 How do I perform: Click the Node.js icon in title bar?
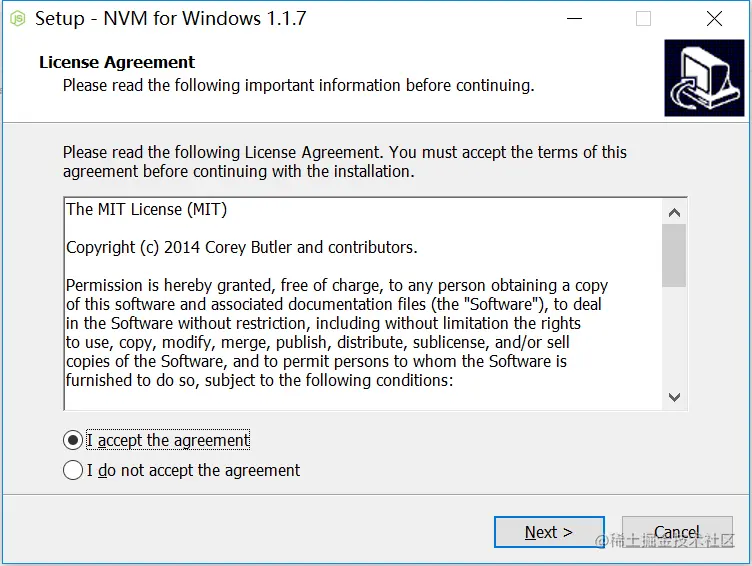point(18,19)
